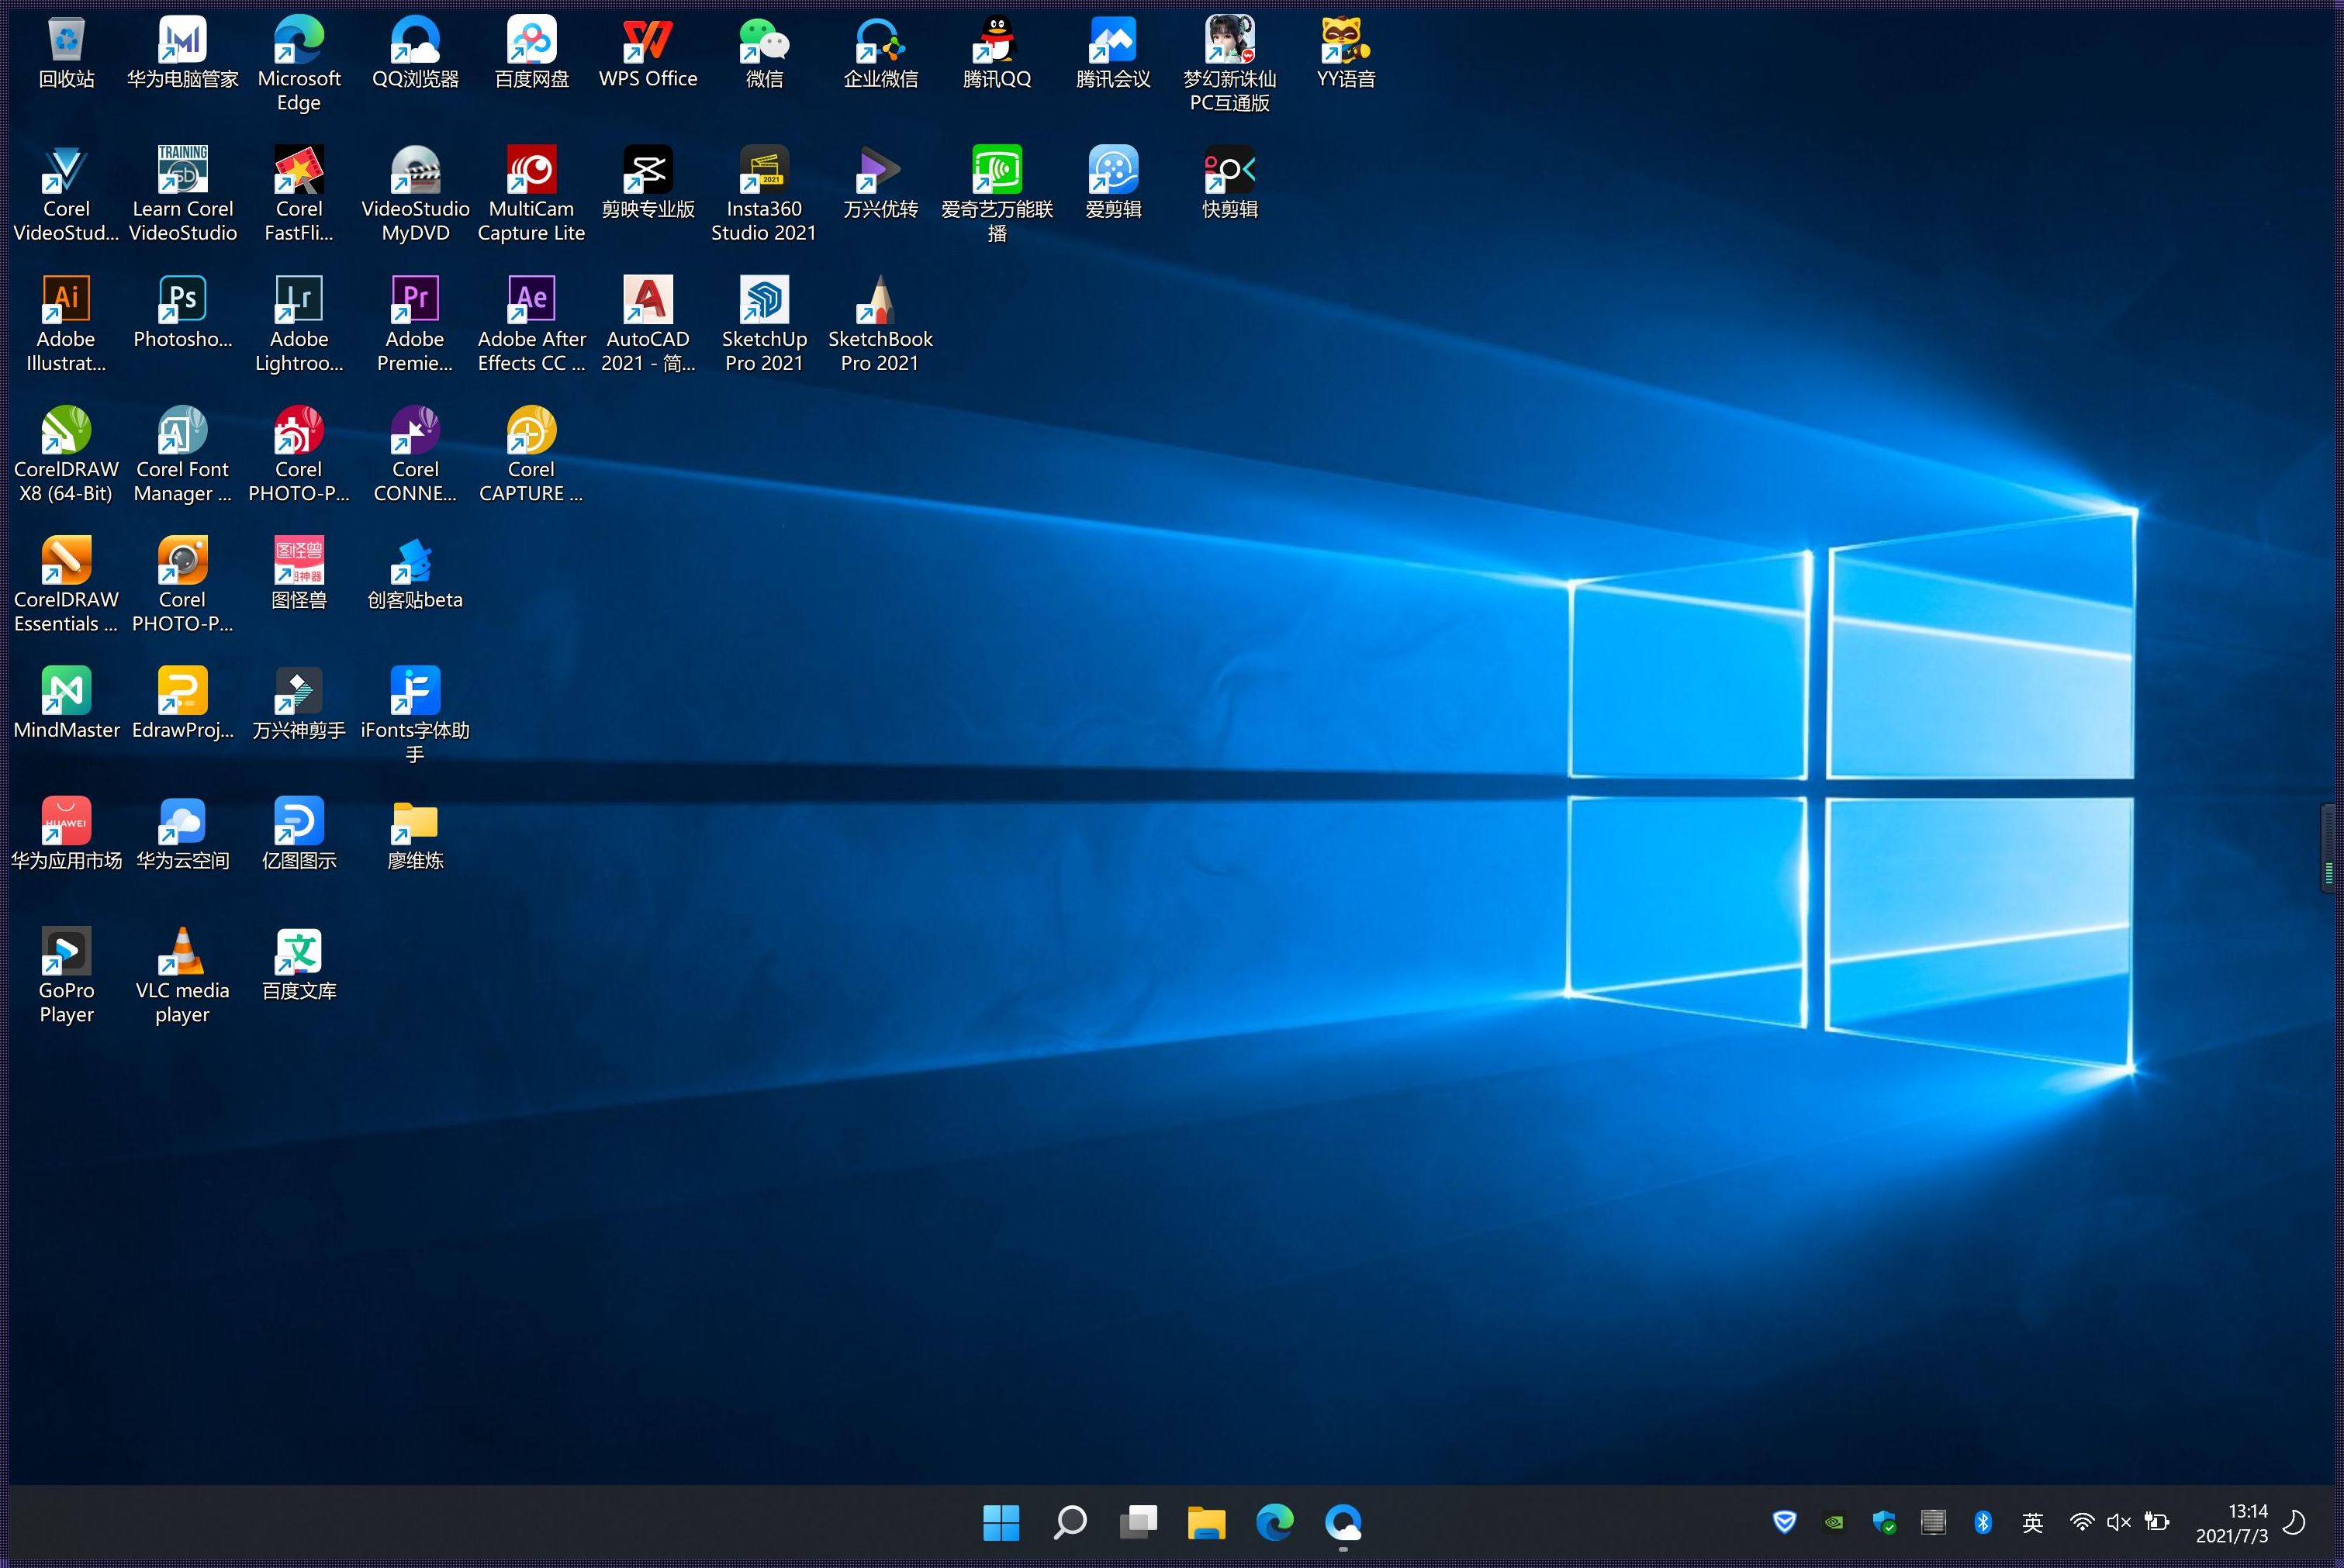Select red Corel PHOTO-PAINT balloon icon

pyautogui.click(x=299, y=432)
